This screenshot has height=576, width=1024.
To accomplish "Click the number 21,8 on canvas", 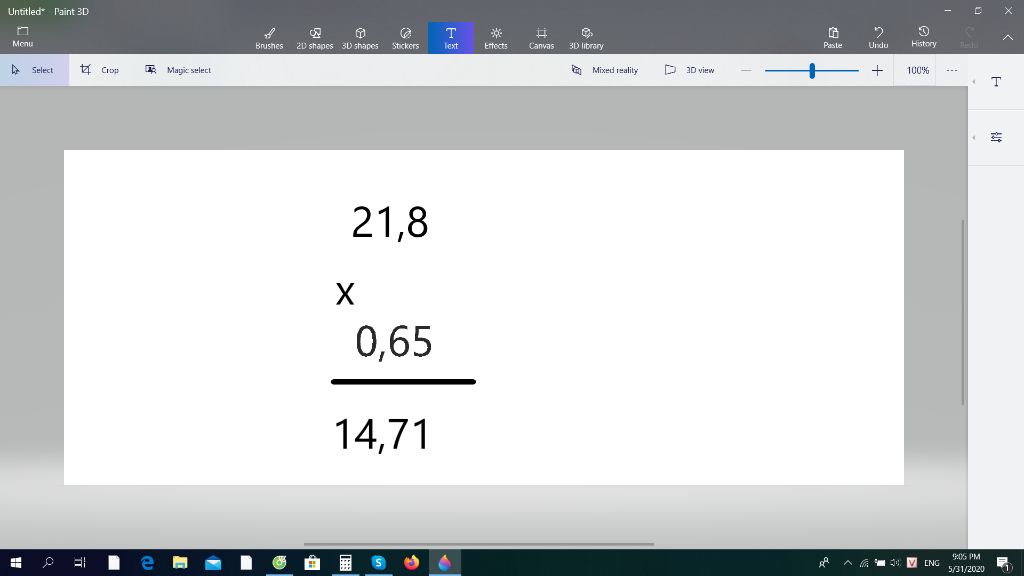I will (x=390, y=223).
